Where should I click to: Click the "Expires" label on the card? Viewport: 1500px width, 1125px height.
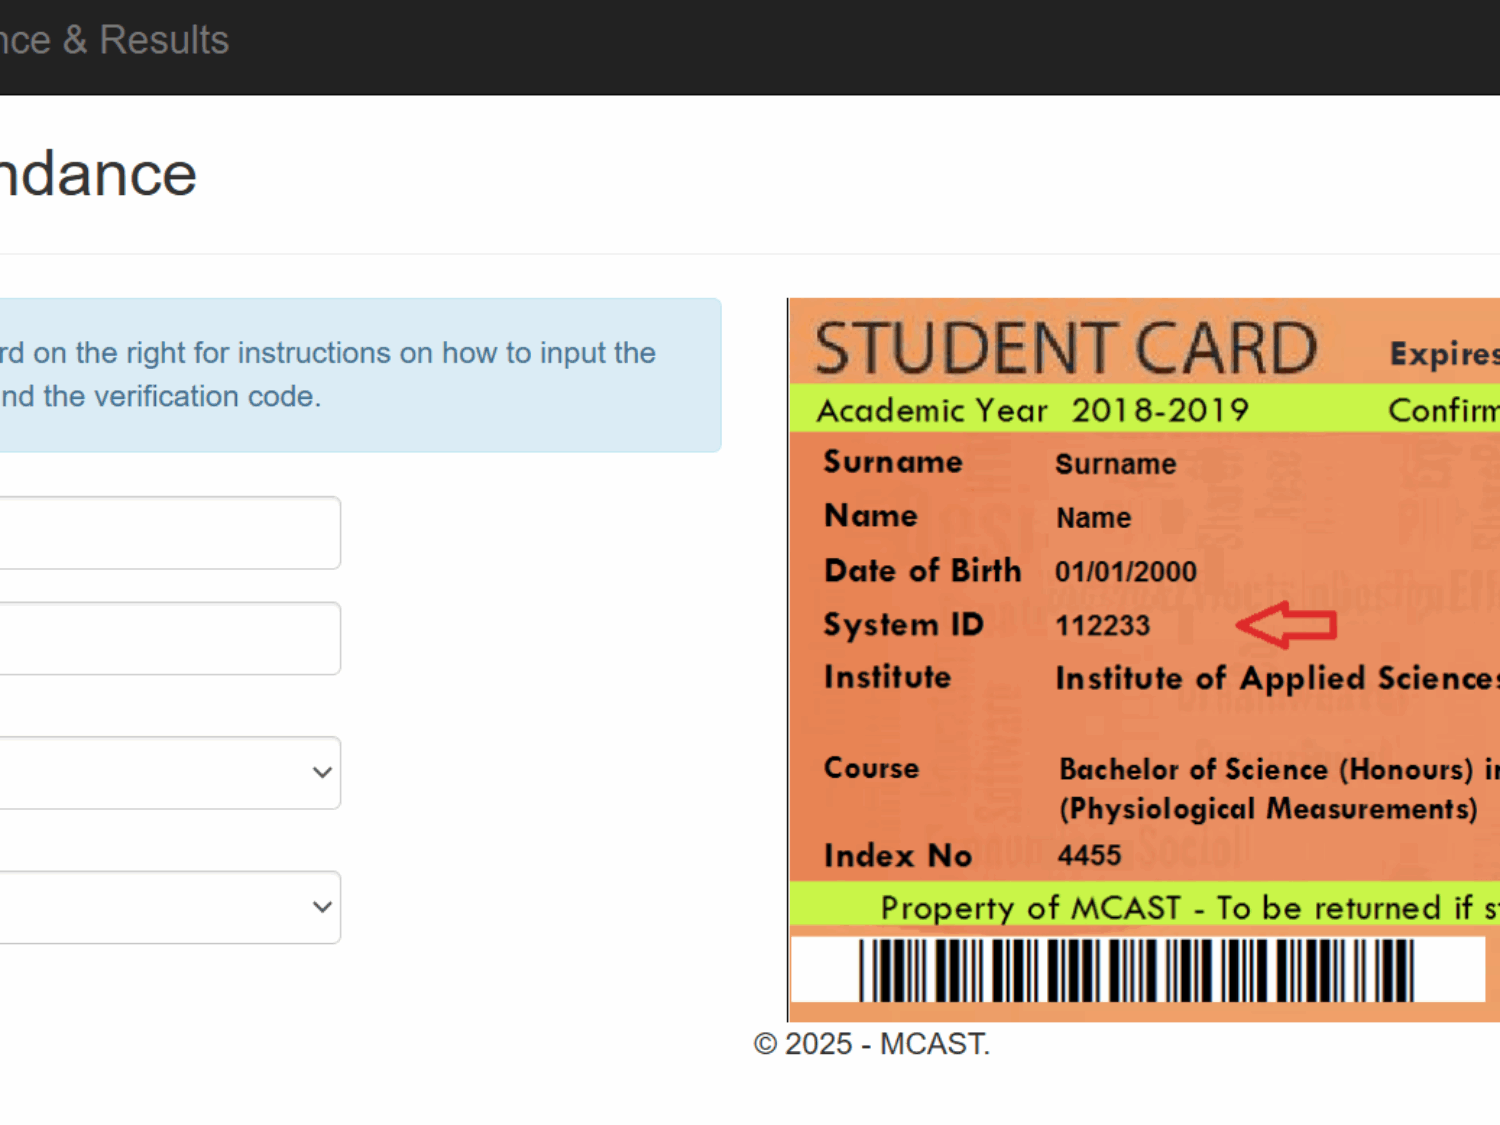tap(1444, 353)
